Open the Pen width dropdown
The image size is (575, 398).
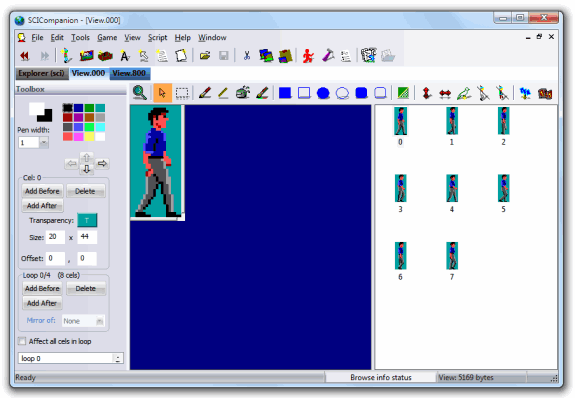pyautogui.click(x=44, y=142)
